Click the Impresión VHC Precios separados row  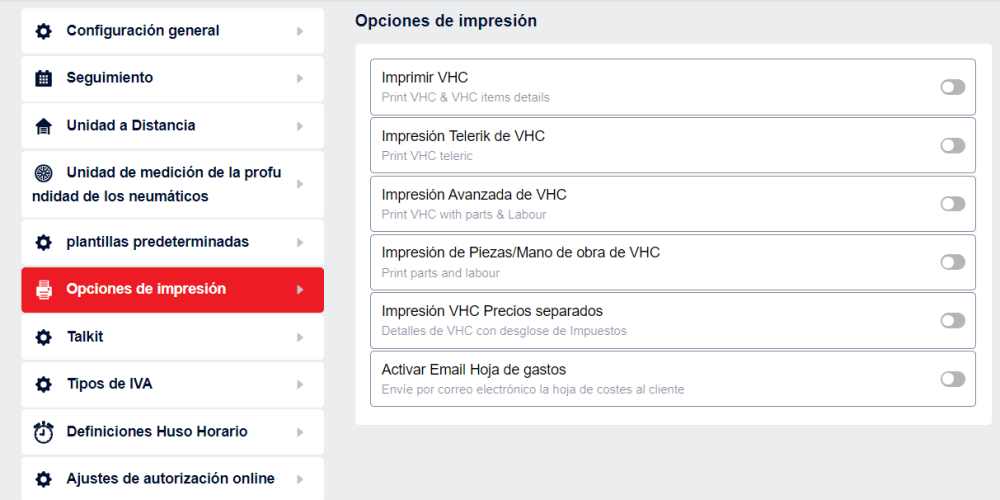pyautogui.click(x=600, y=320)
